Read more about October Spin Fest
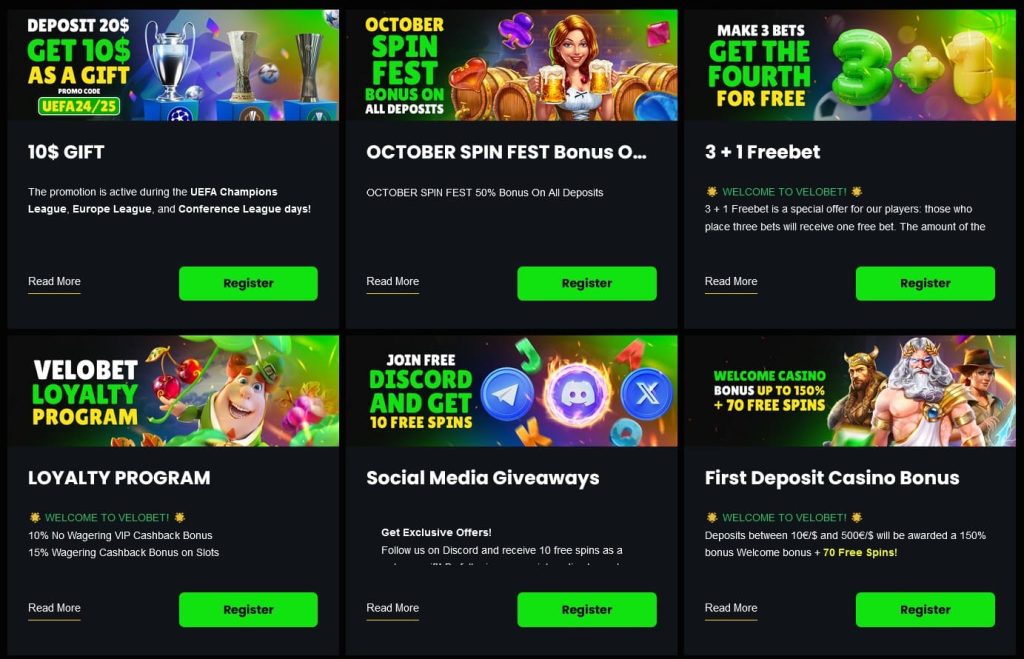This screenshot has width=1024, height=659. coord(392,281)
